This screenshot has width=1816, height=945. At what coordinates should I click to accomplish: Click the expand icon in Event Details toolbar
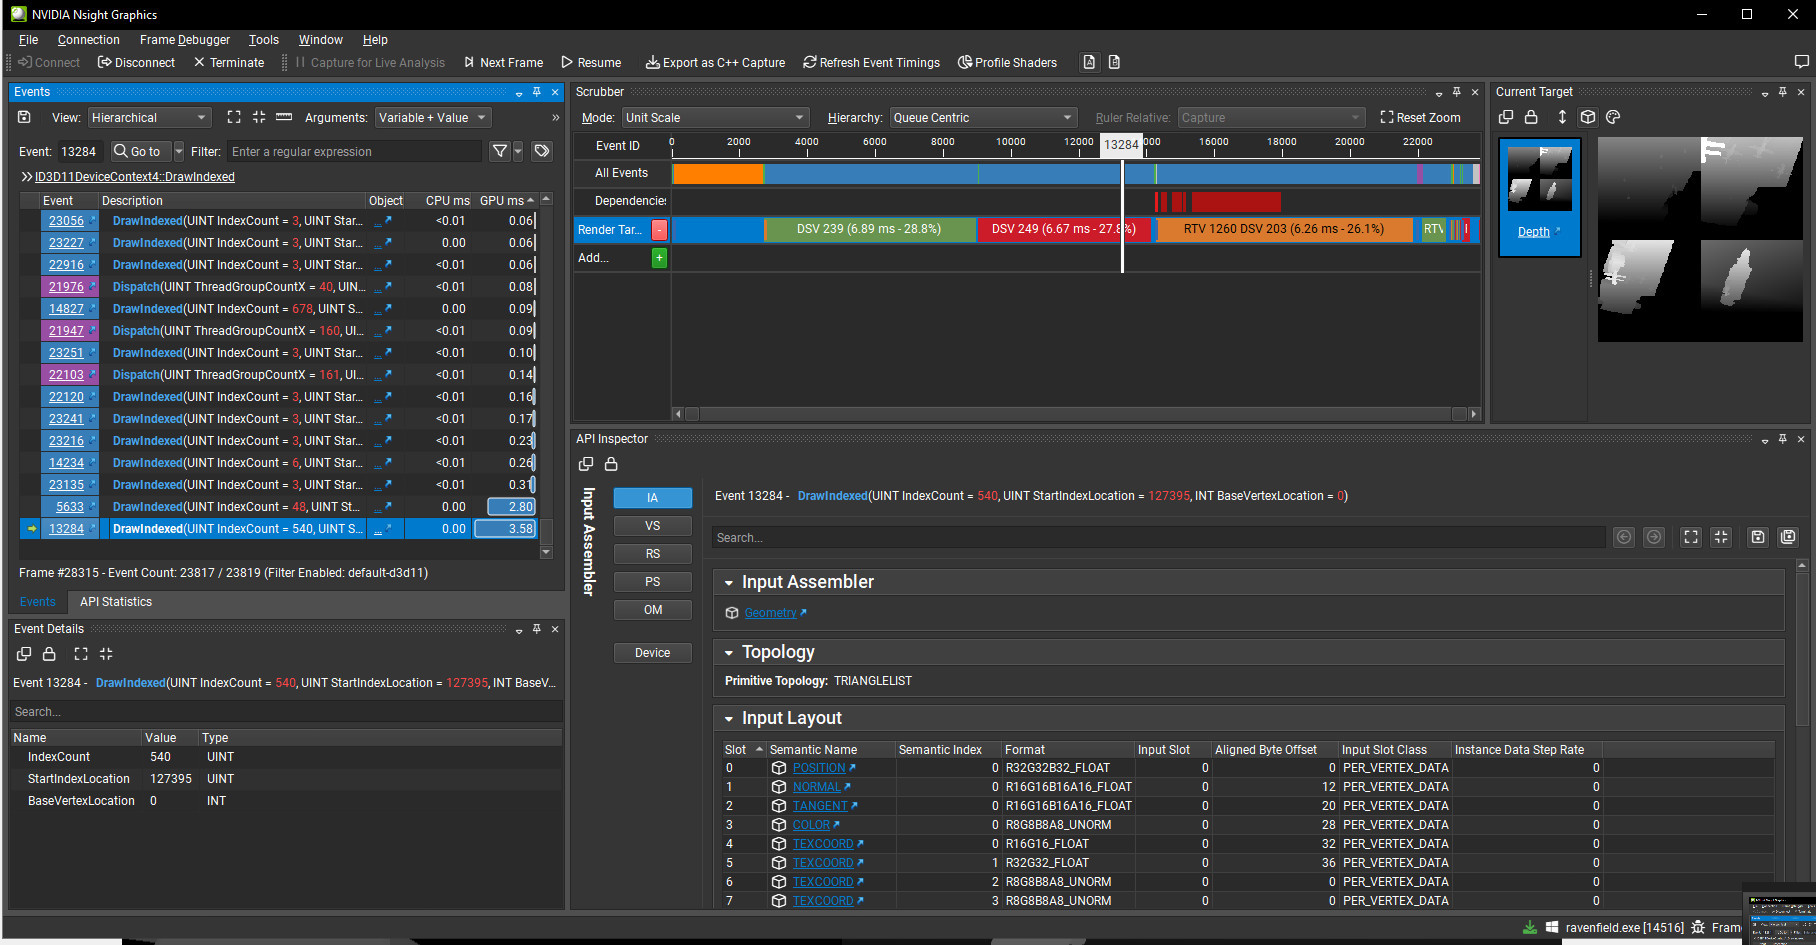[81, 654]
